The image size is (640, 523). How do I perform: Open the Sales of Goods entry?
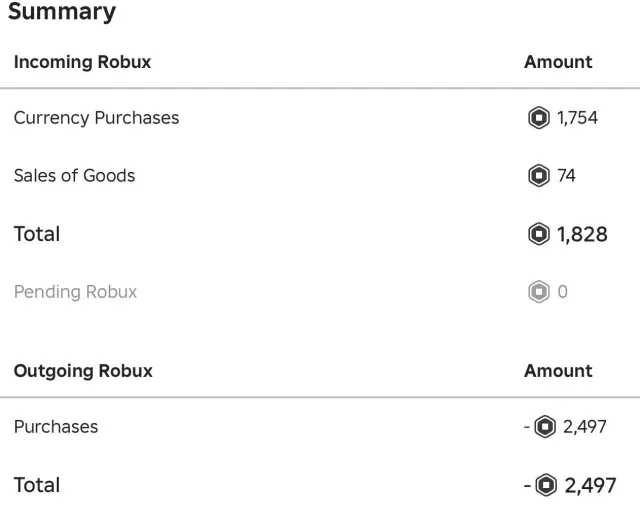coord(74,176)
